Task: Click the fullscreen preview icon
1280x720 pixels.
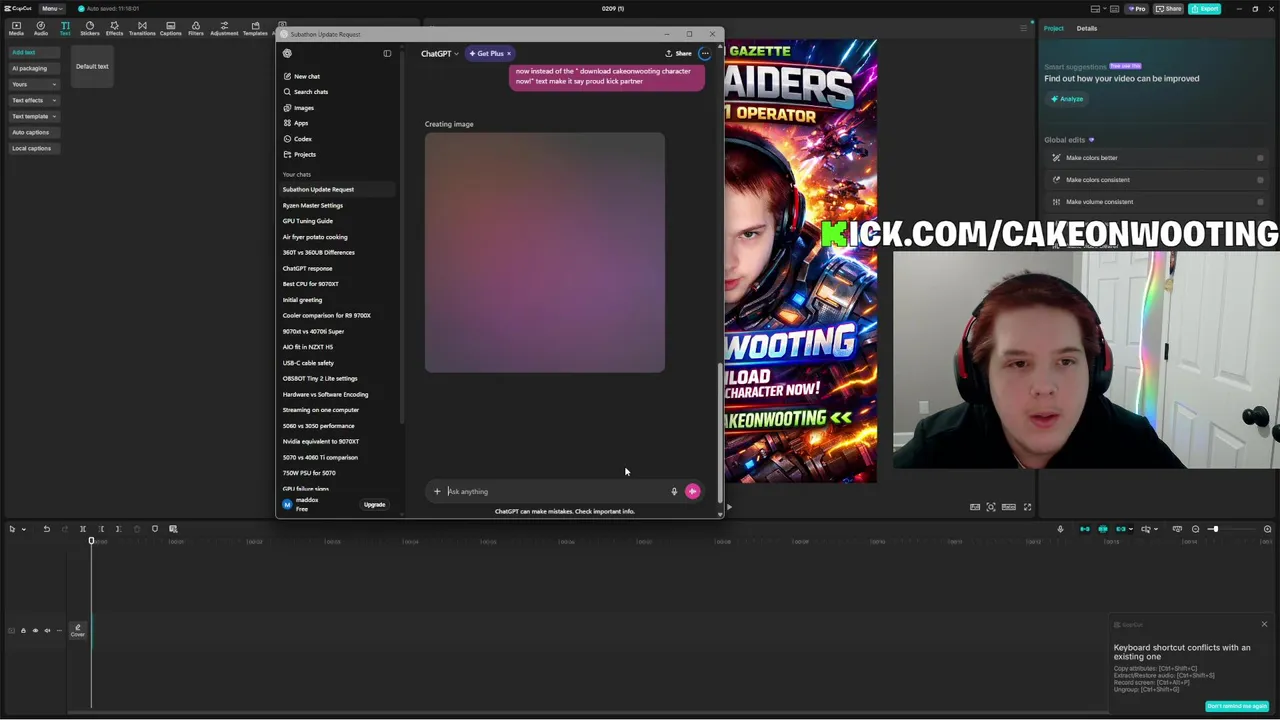Action: pos(1027,507)
